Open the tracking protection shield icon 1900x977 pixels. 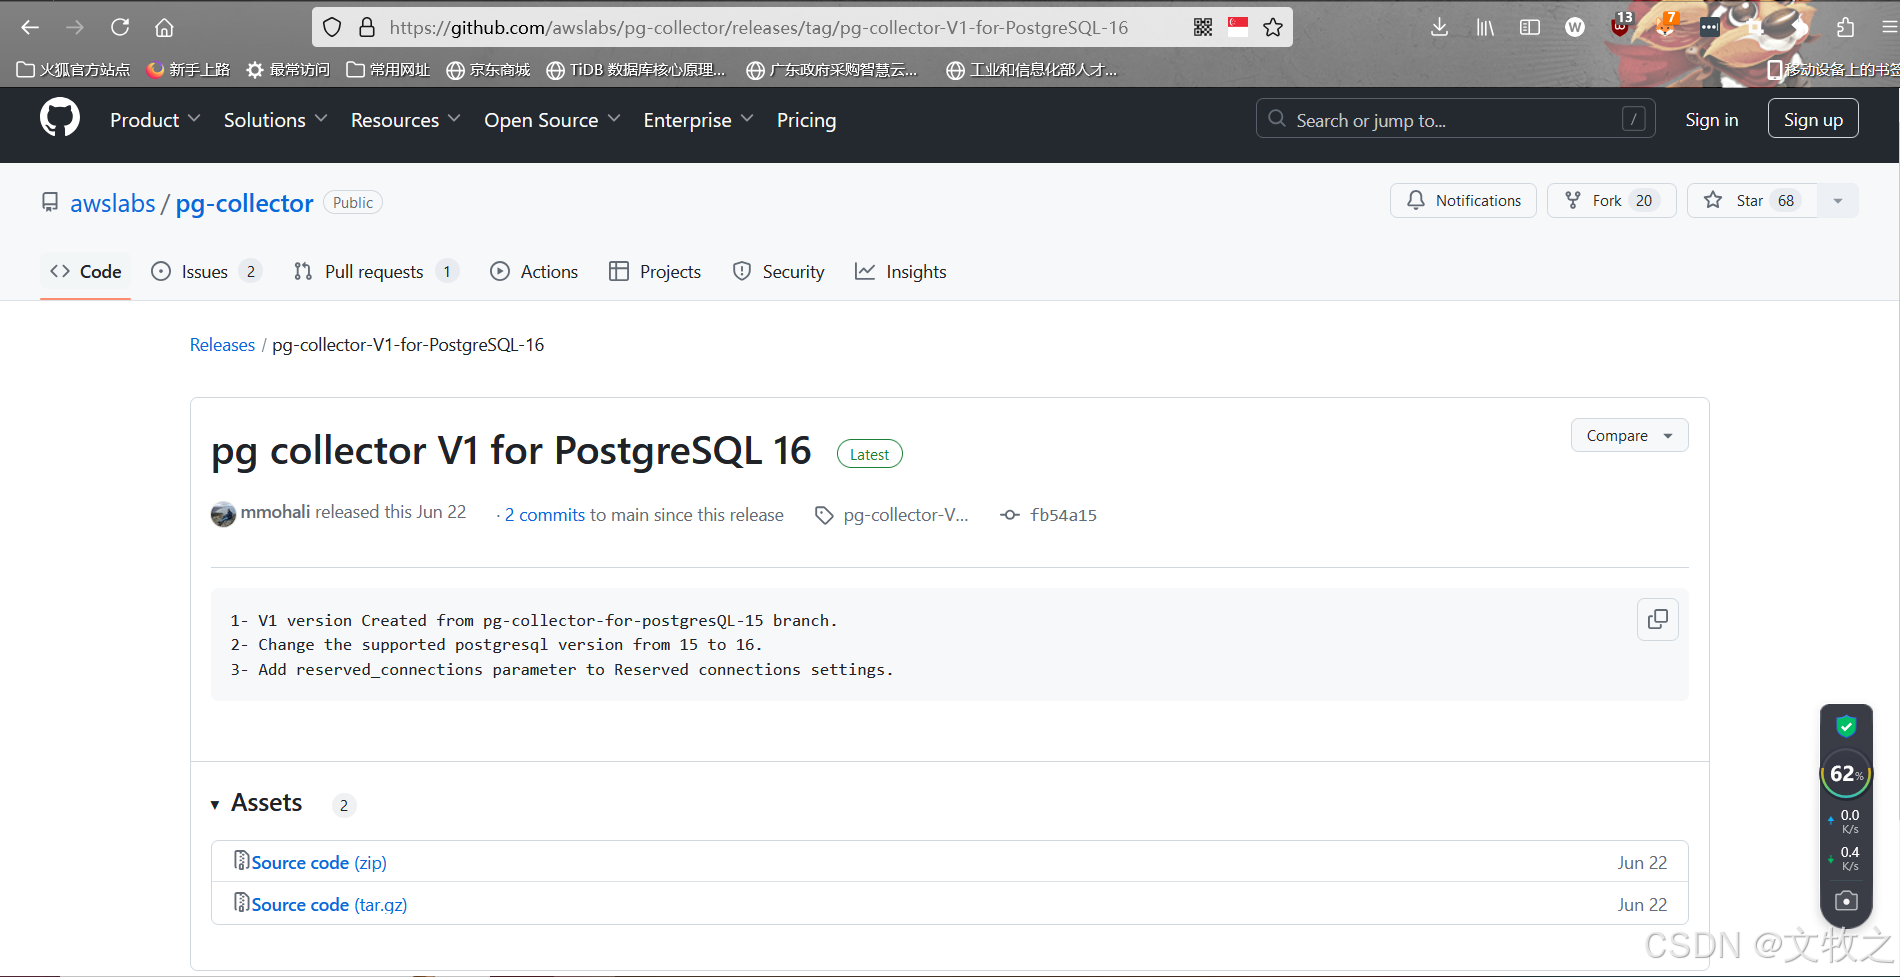332,28
